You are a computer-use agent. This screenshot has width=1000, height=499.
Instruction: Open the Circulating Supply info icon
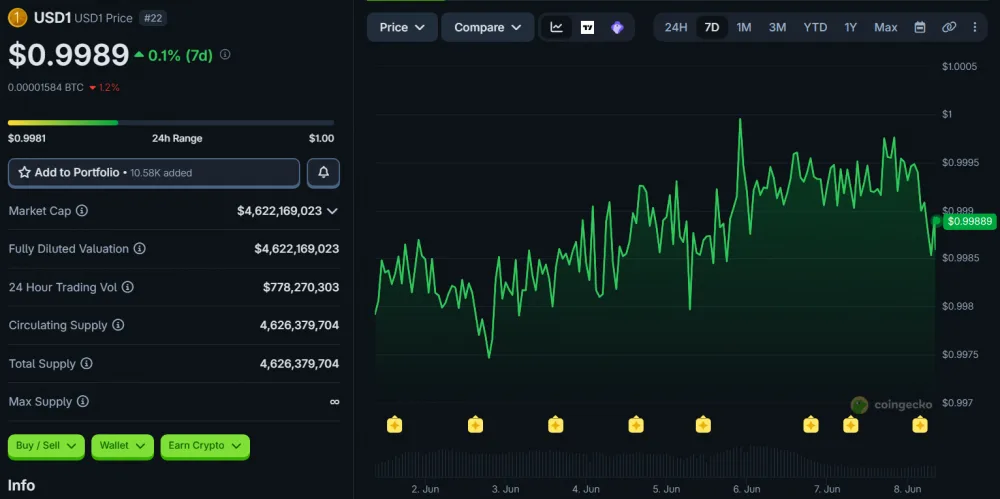(x=118, y=325)
